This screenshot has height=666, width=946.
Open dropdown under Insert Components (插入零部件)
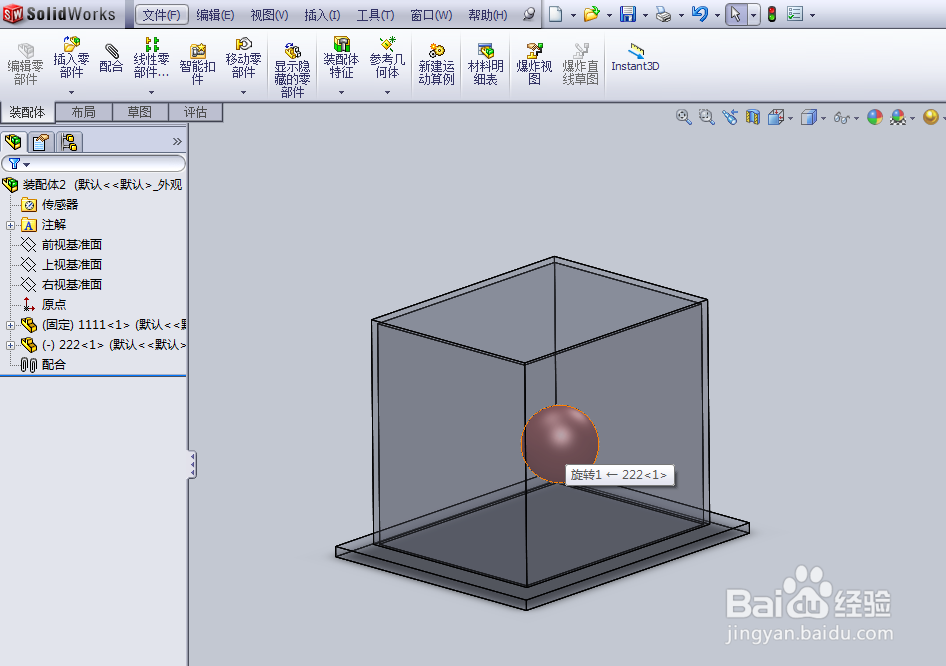coord(71,92)
